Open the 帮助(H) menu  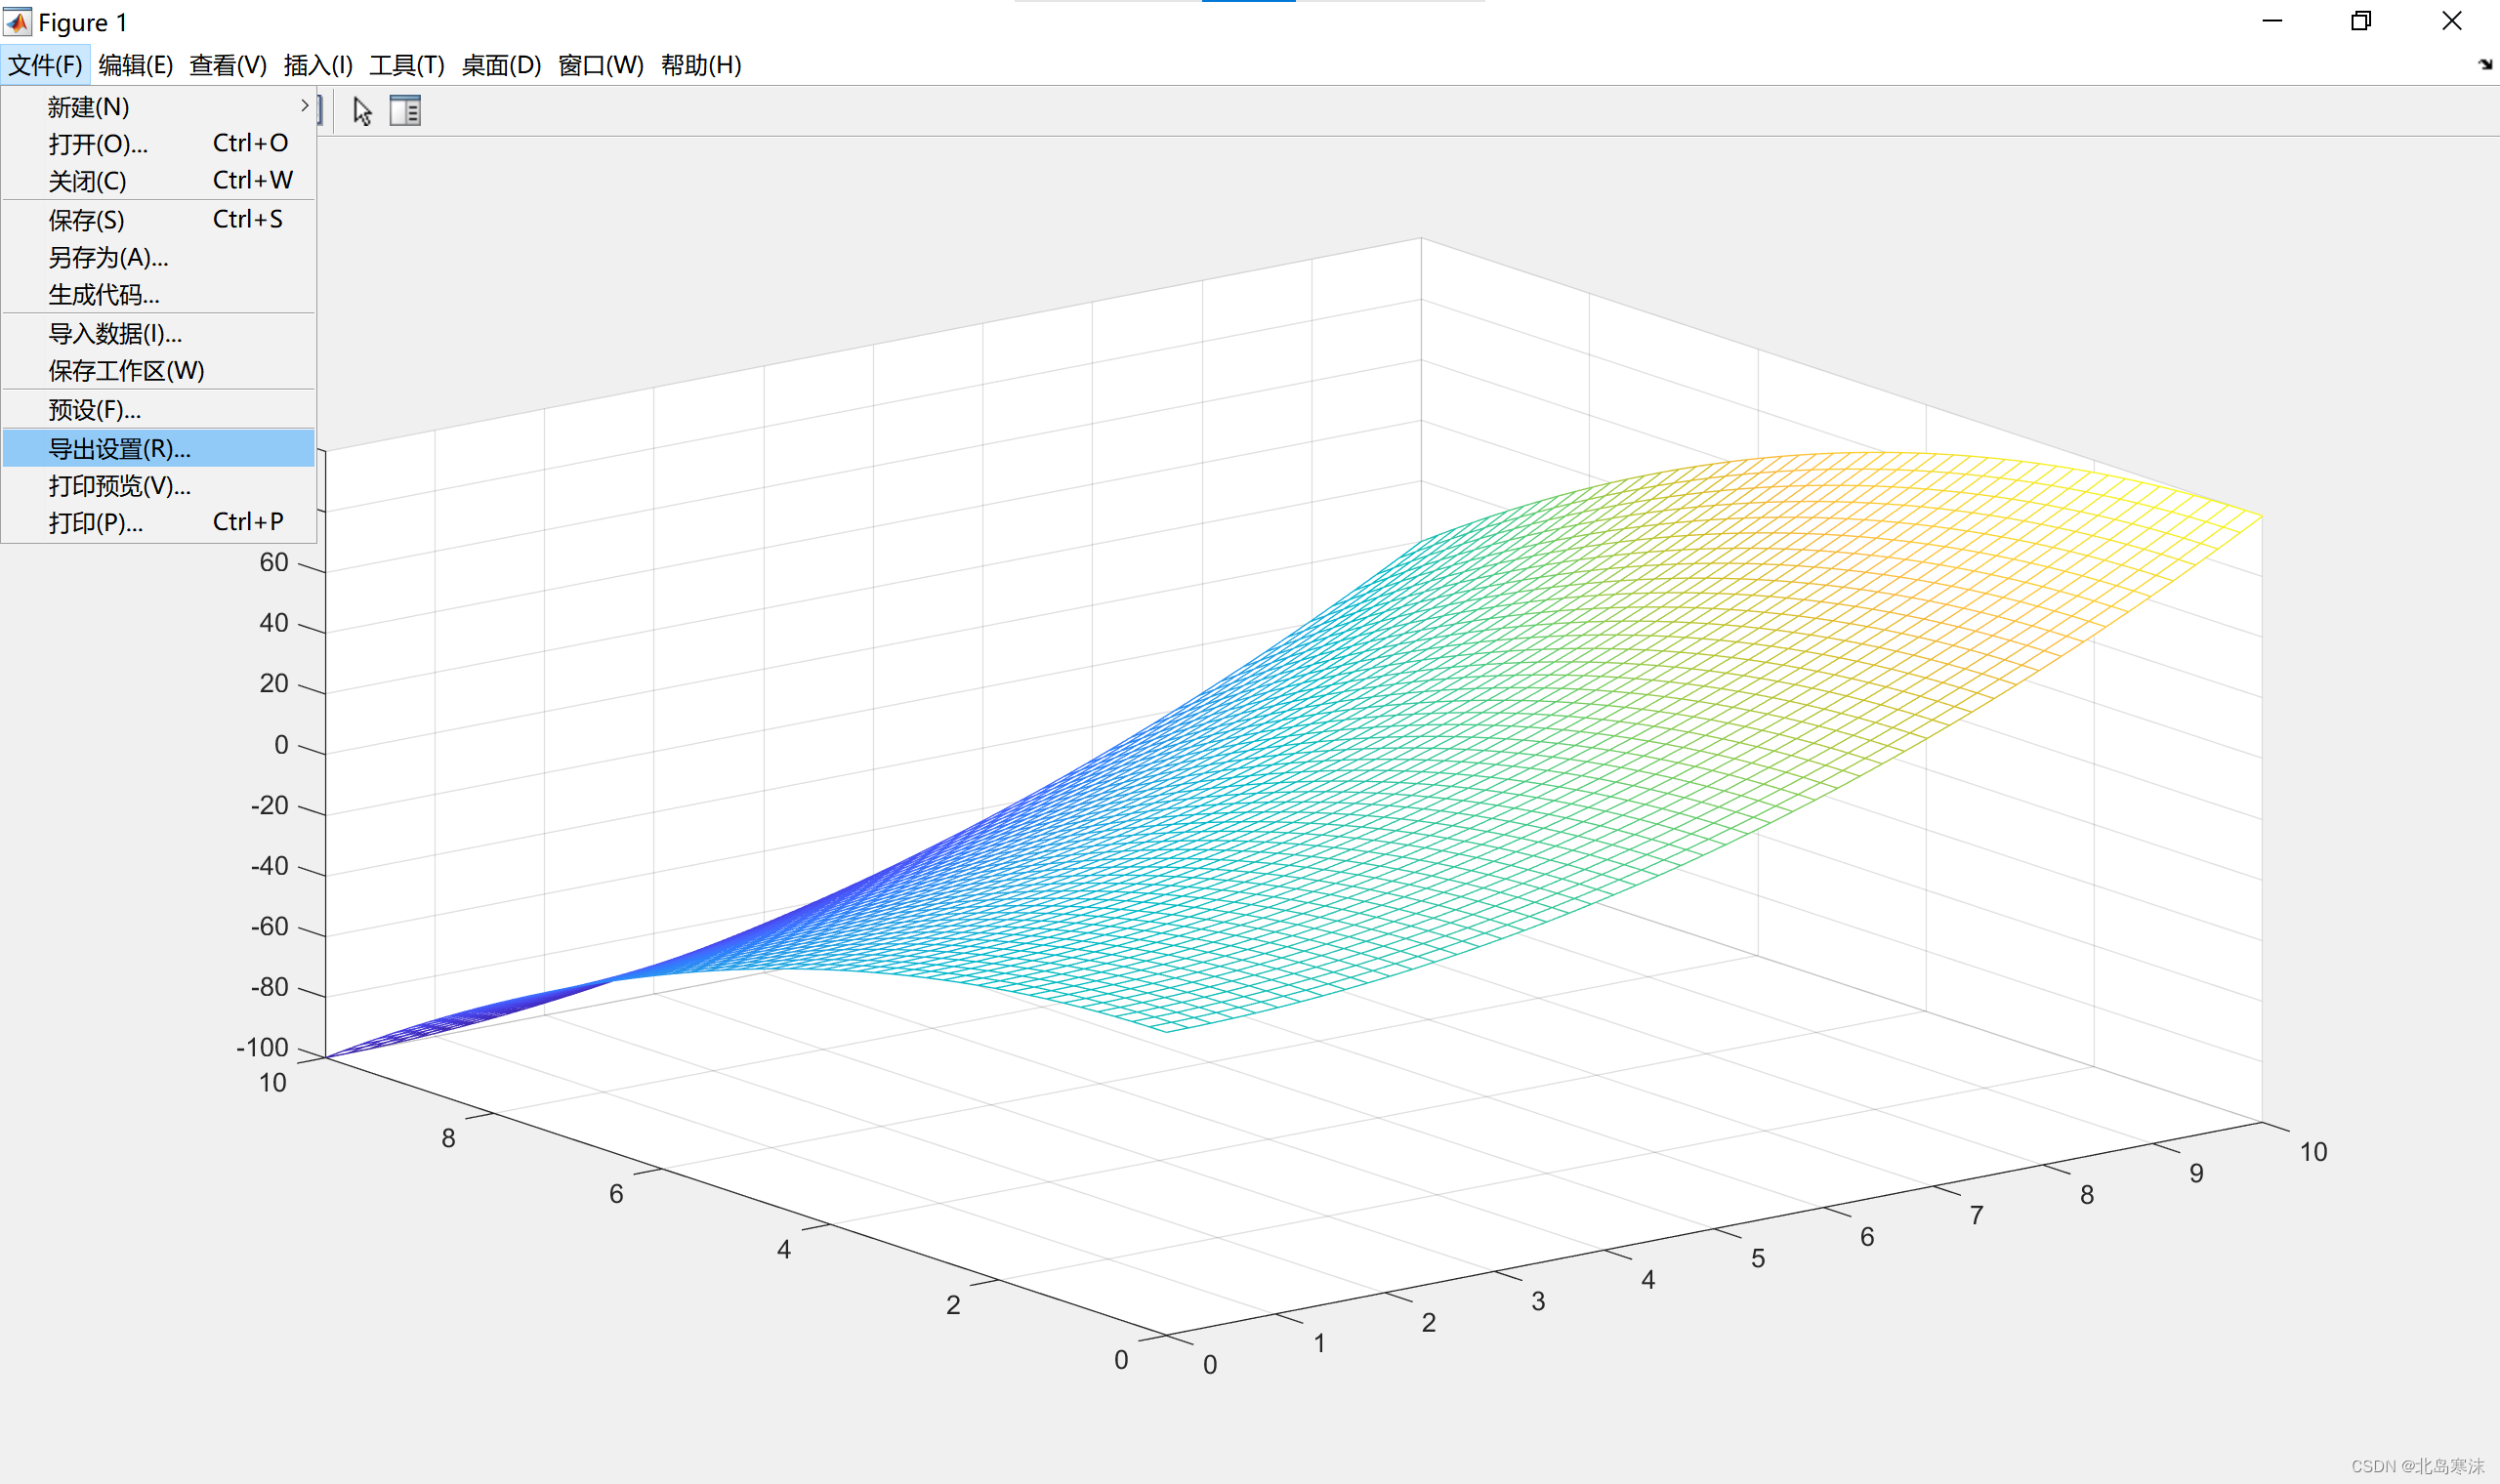(701, 65)
